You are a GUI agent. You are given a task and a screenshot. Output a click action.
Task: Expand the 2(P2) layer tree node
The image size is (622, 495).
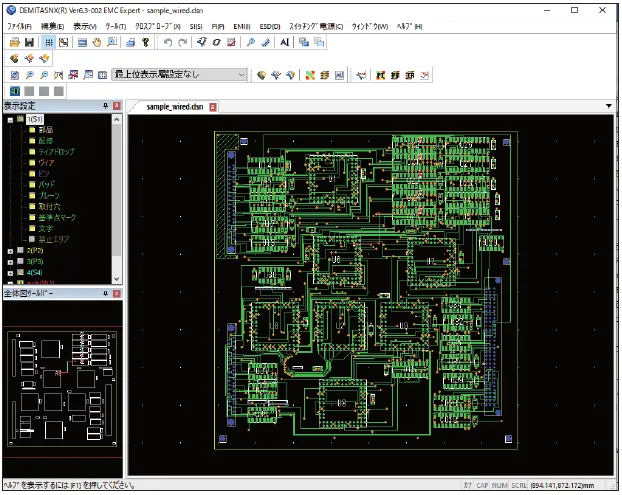point(10,251)
